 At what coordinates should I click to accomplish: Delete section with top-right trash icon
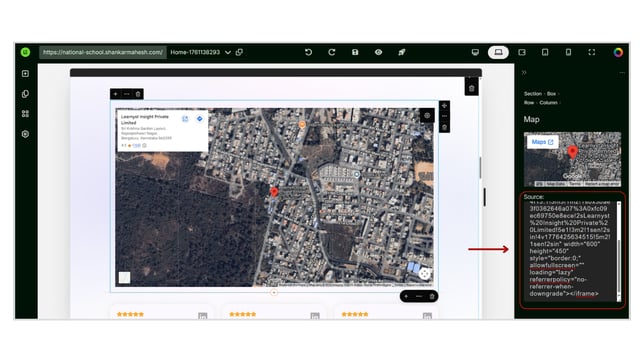pos(472,88)
